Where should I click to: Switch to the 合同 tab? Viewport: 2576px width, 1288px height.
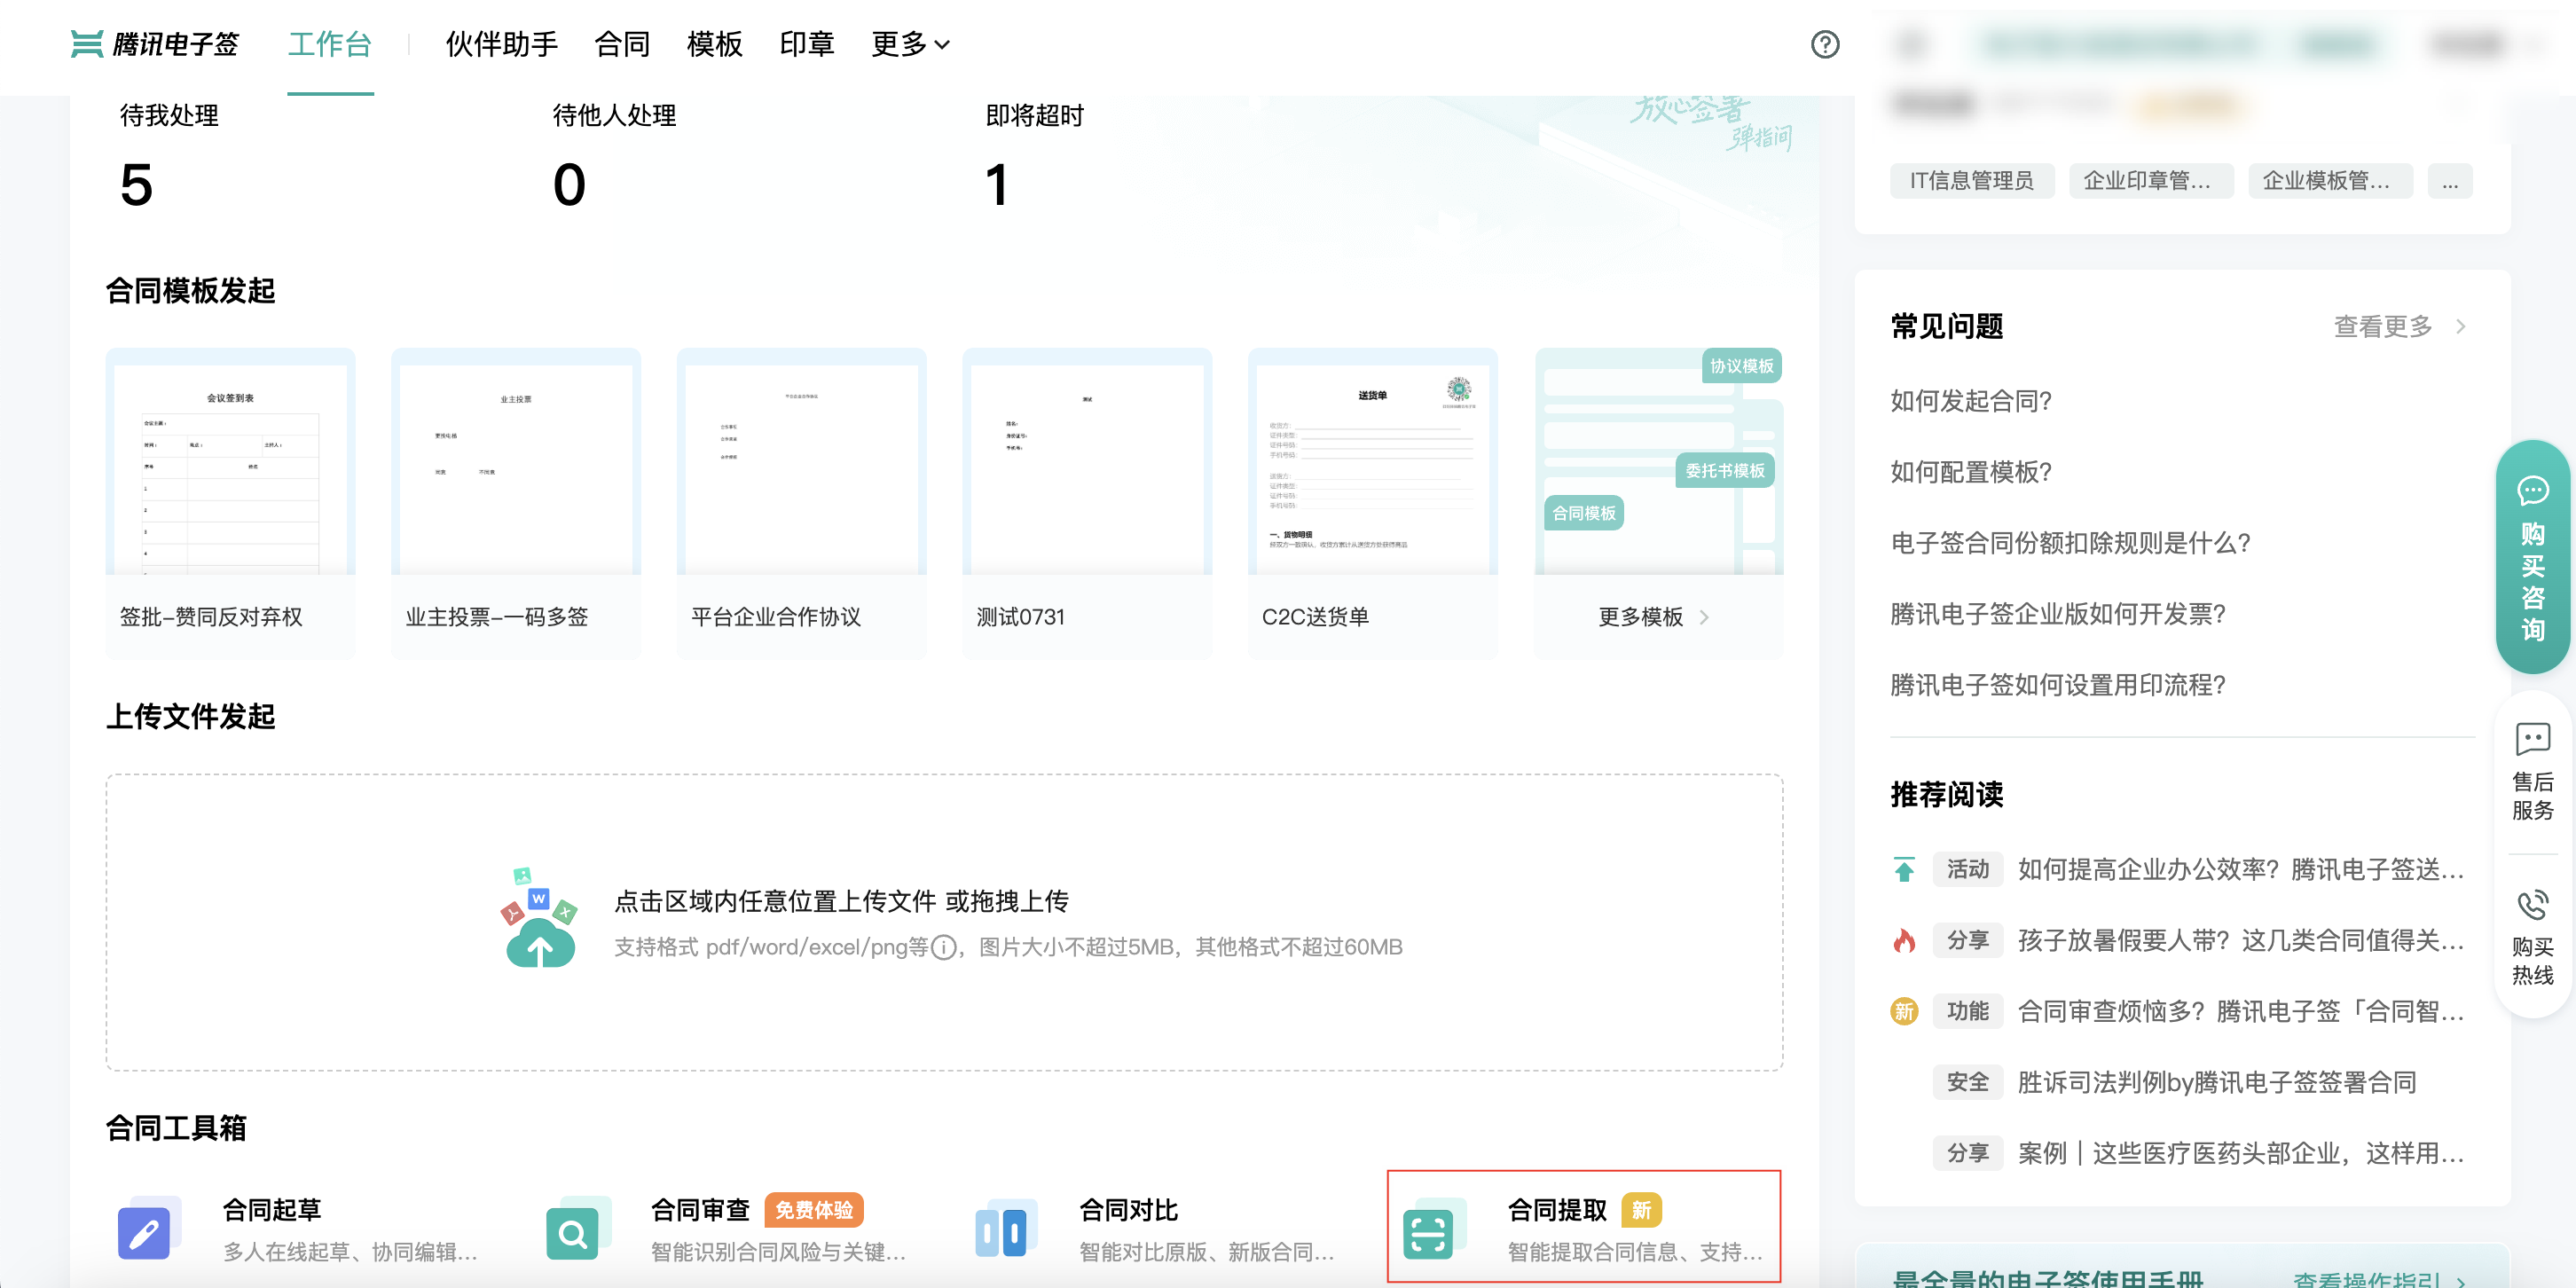(x=622, y=44)
